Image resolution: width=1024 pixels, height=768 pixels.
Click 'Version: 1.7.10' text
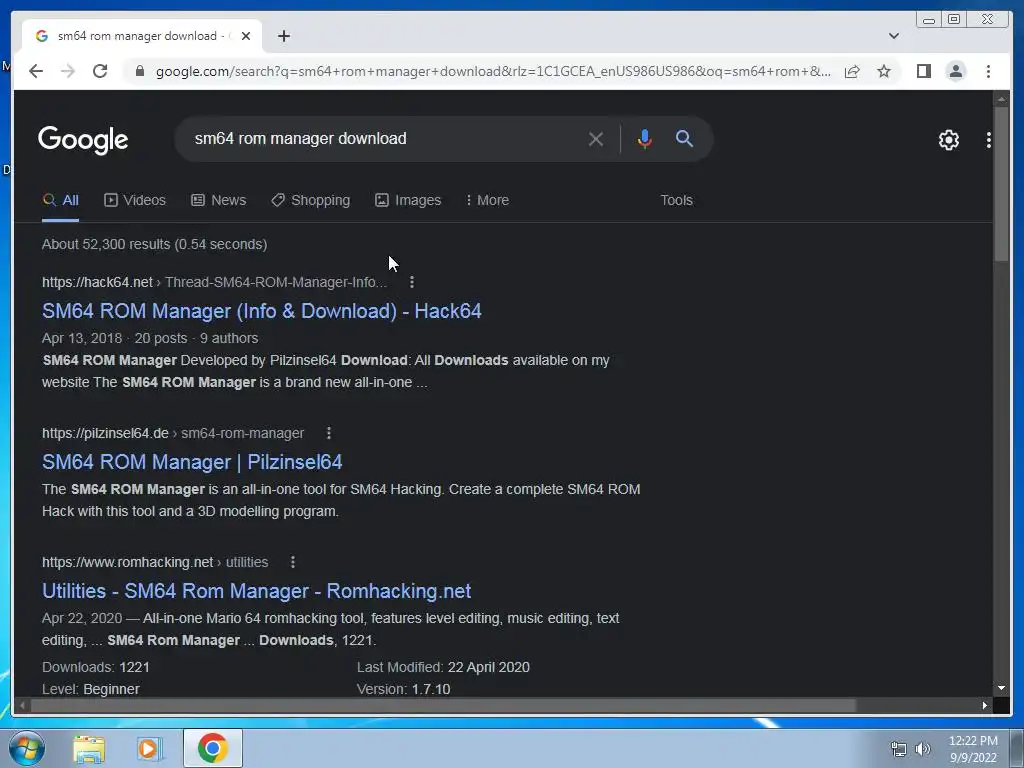(x=404, y=689)
